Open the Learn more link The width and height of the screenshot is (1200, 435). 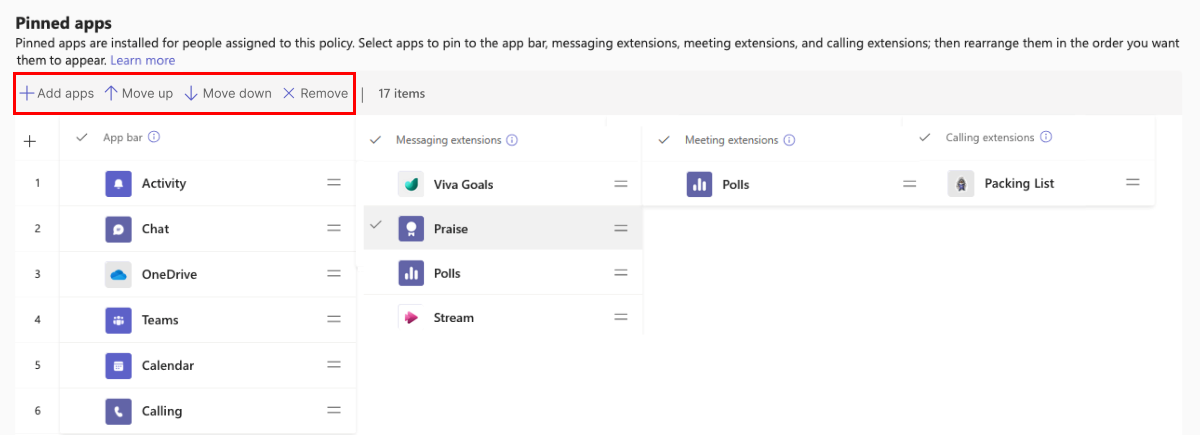click(x=142, y=60)
